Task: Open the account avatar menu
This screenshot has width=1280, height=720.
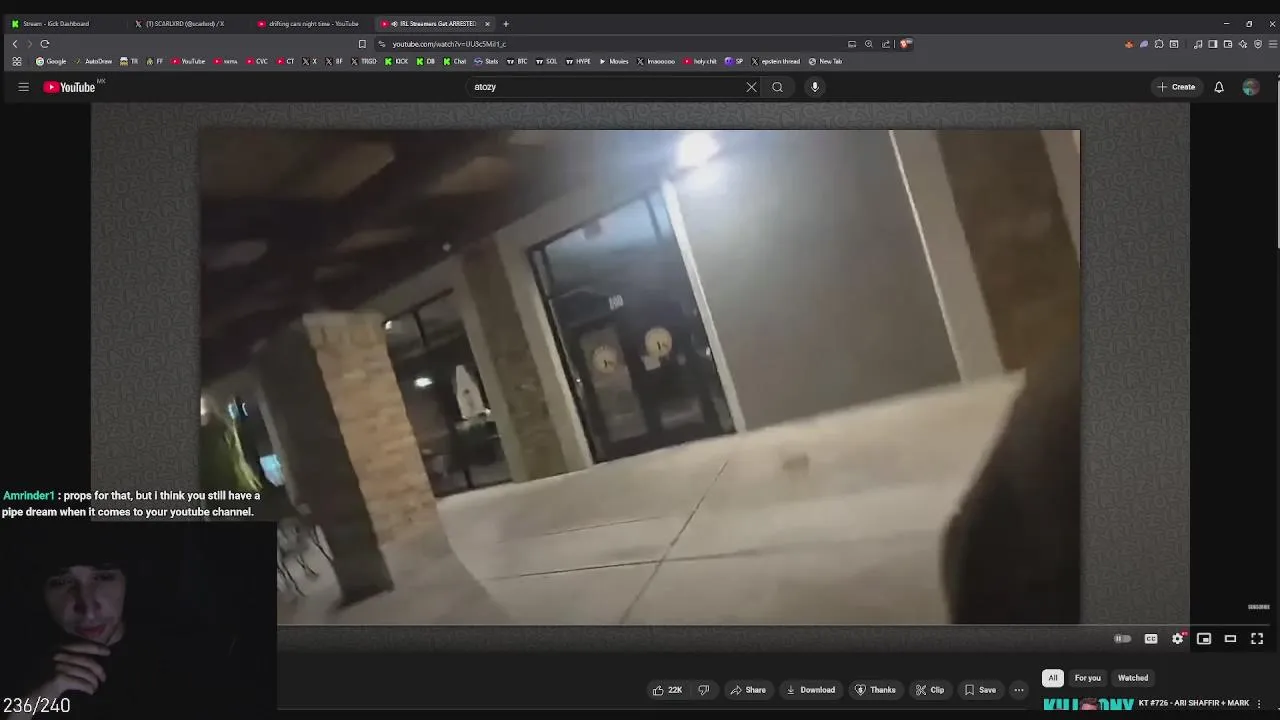Action: click(x=1250, y=87)
